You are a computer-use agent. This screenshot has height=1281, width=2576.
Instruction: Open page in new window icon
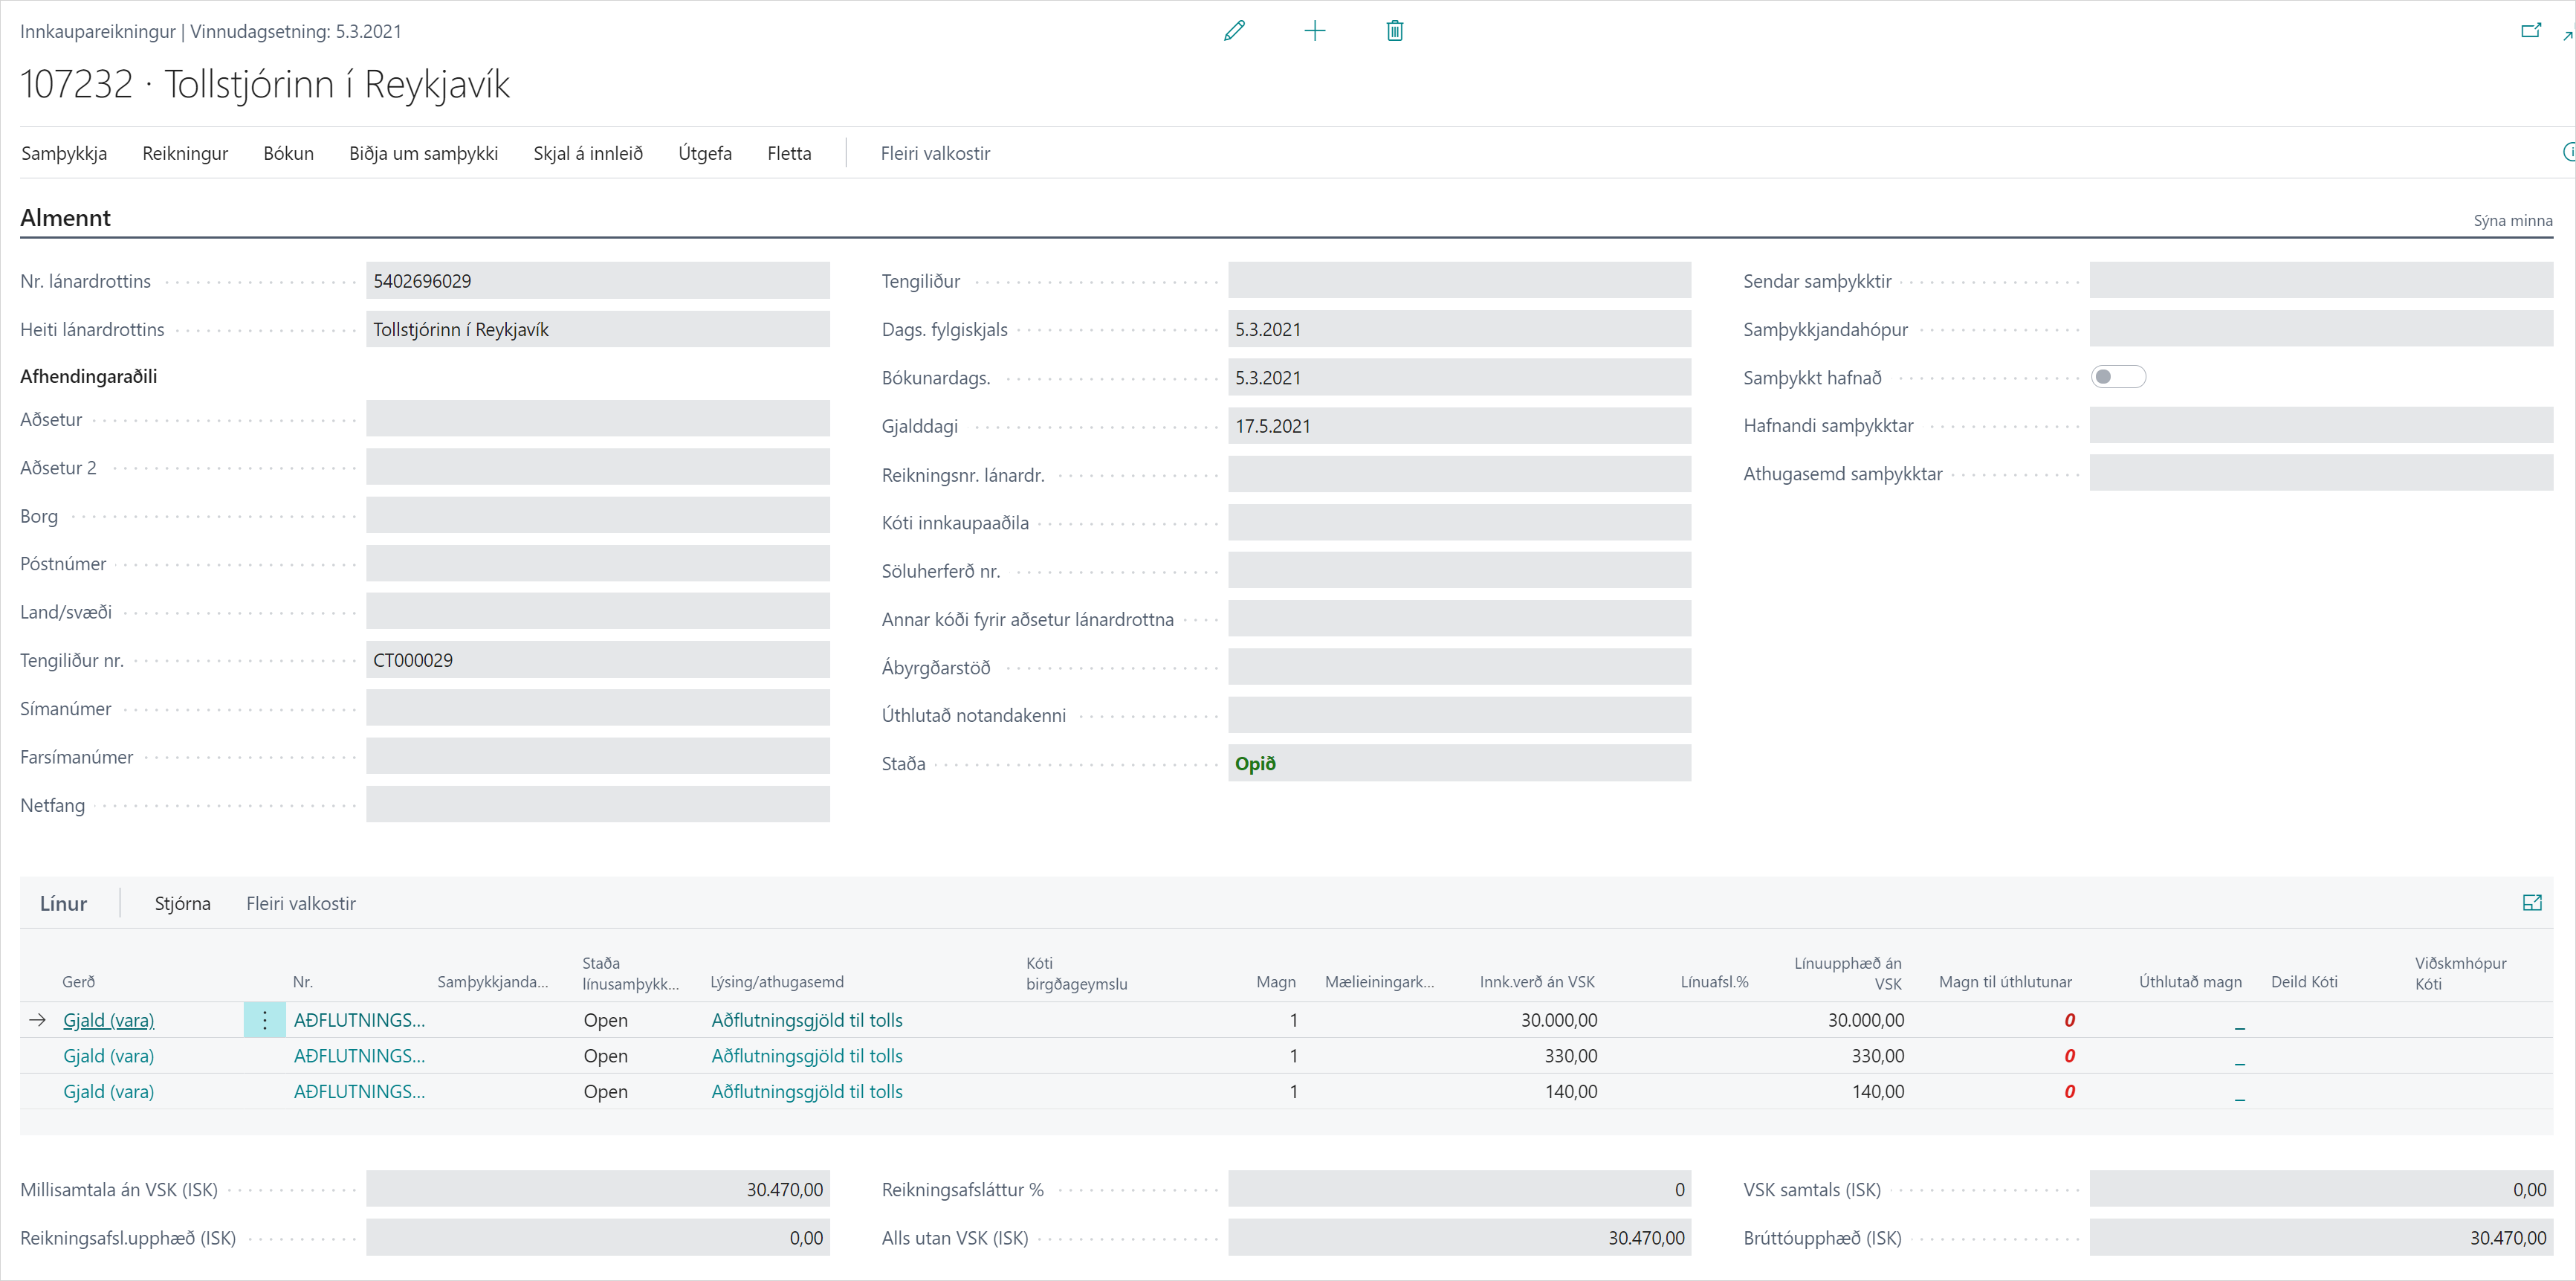pyautogui.click(x=2530, y=31)
